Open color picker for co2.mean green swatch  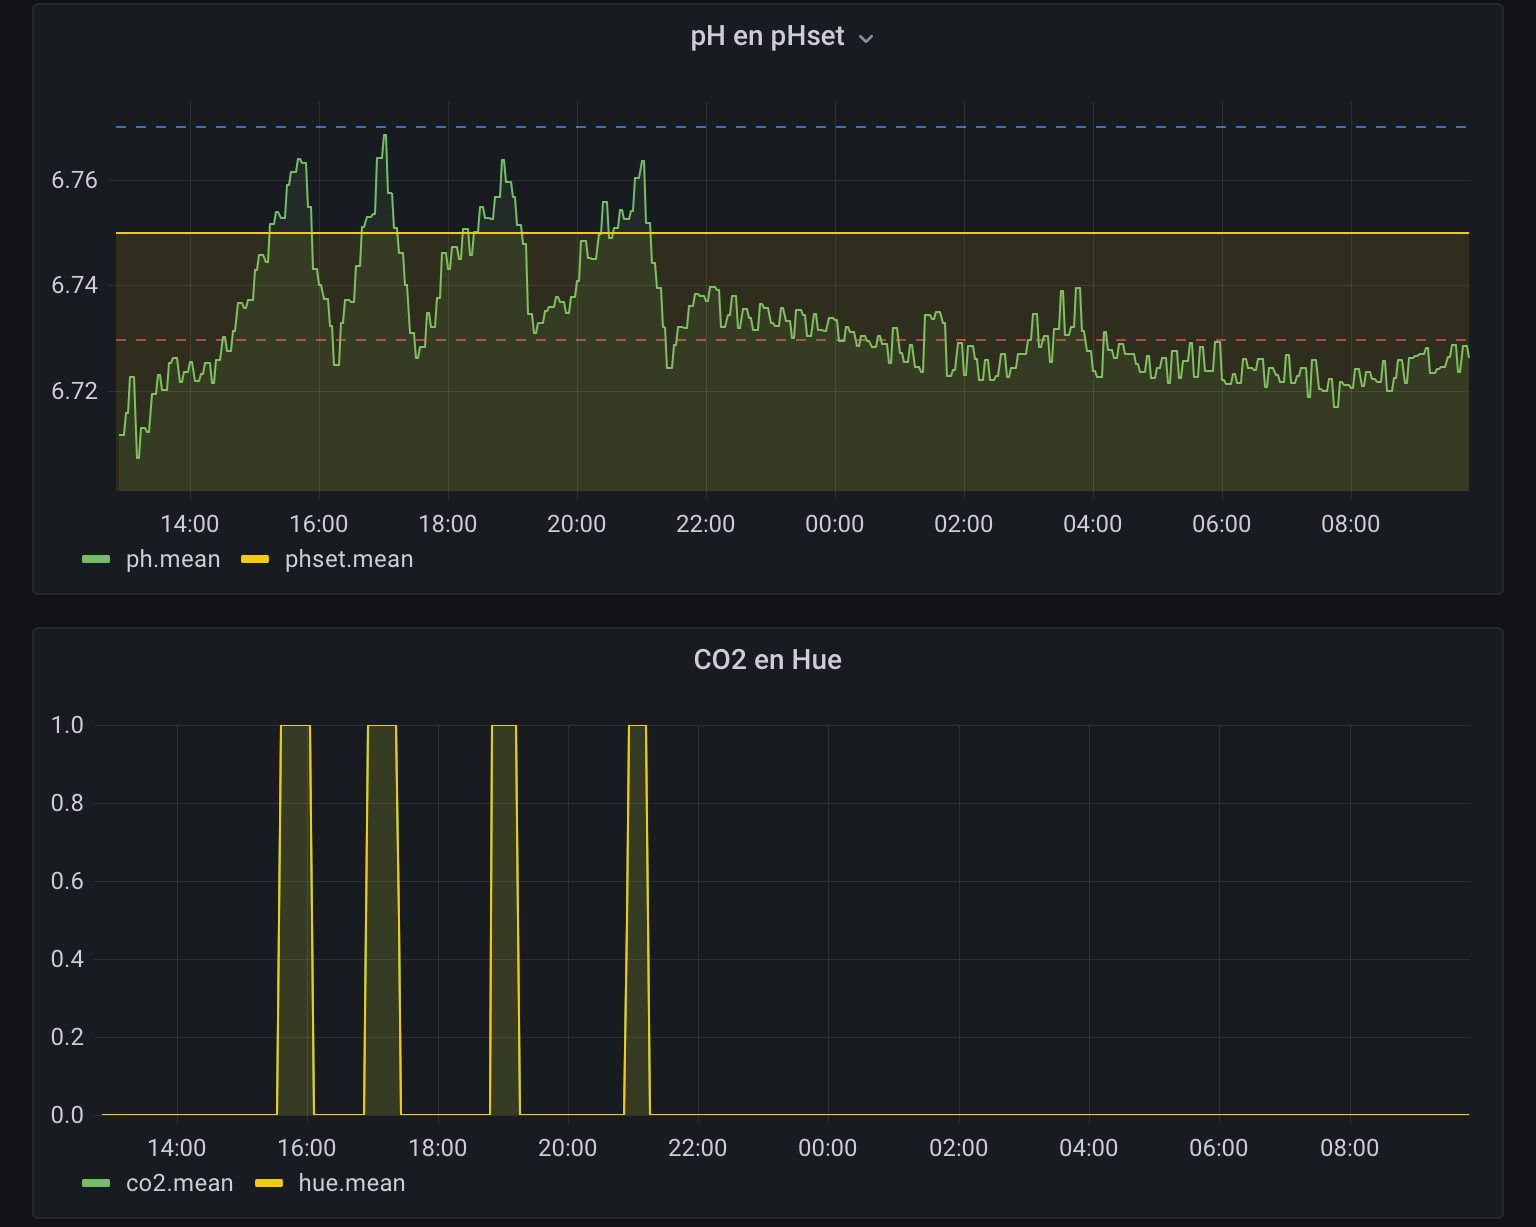[96, 1183]
